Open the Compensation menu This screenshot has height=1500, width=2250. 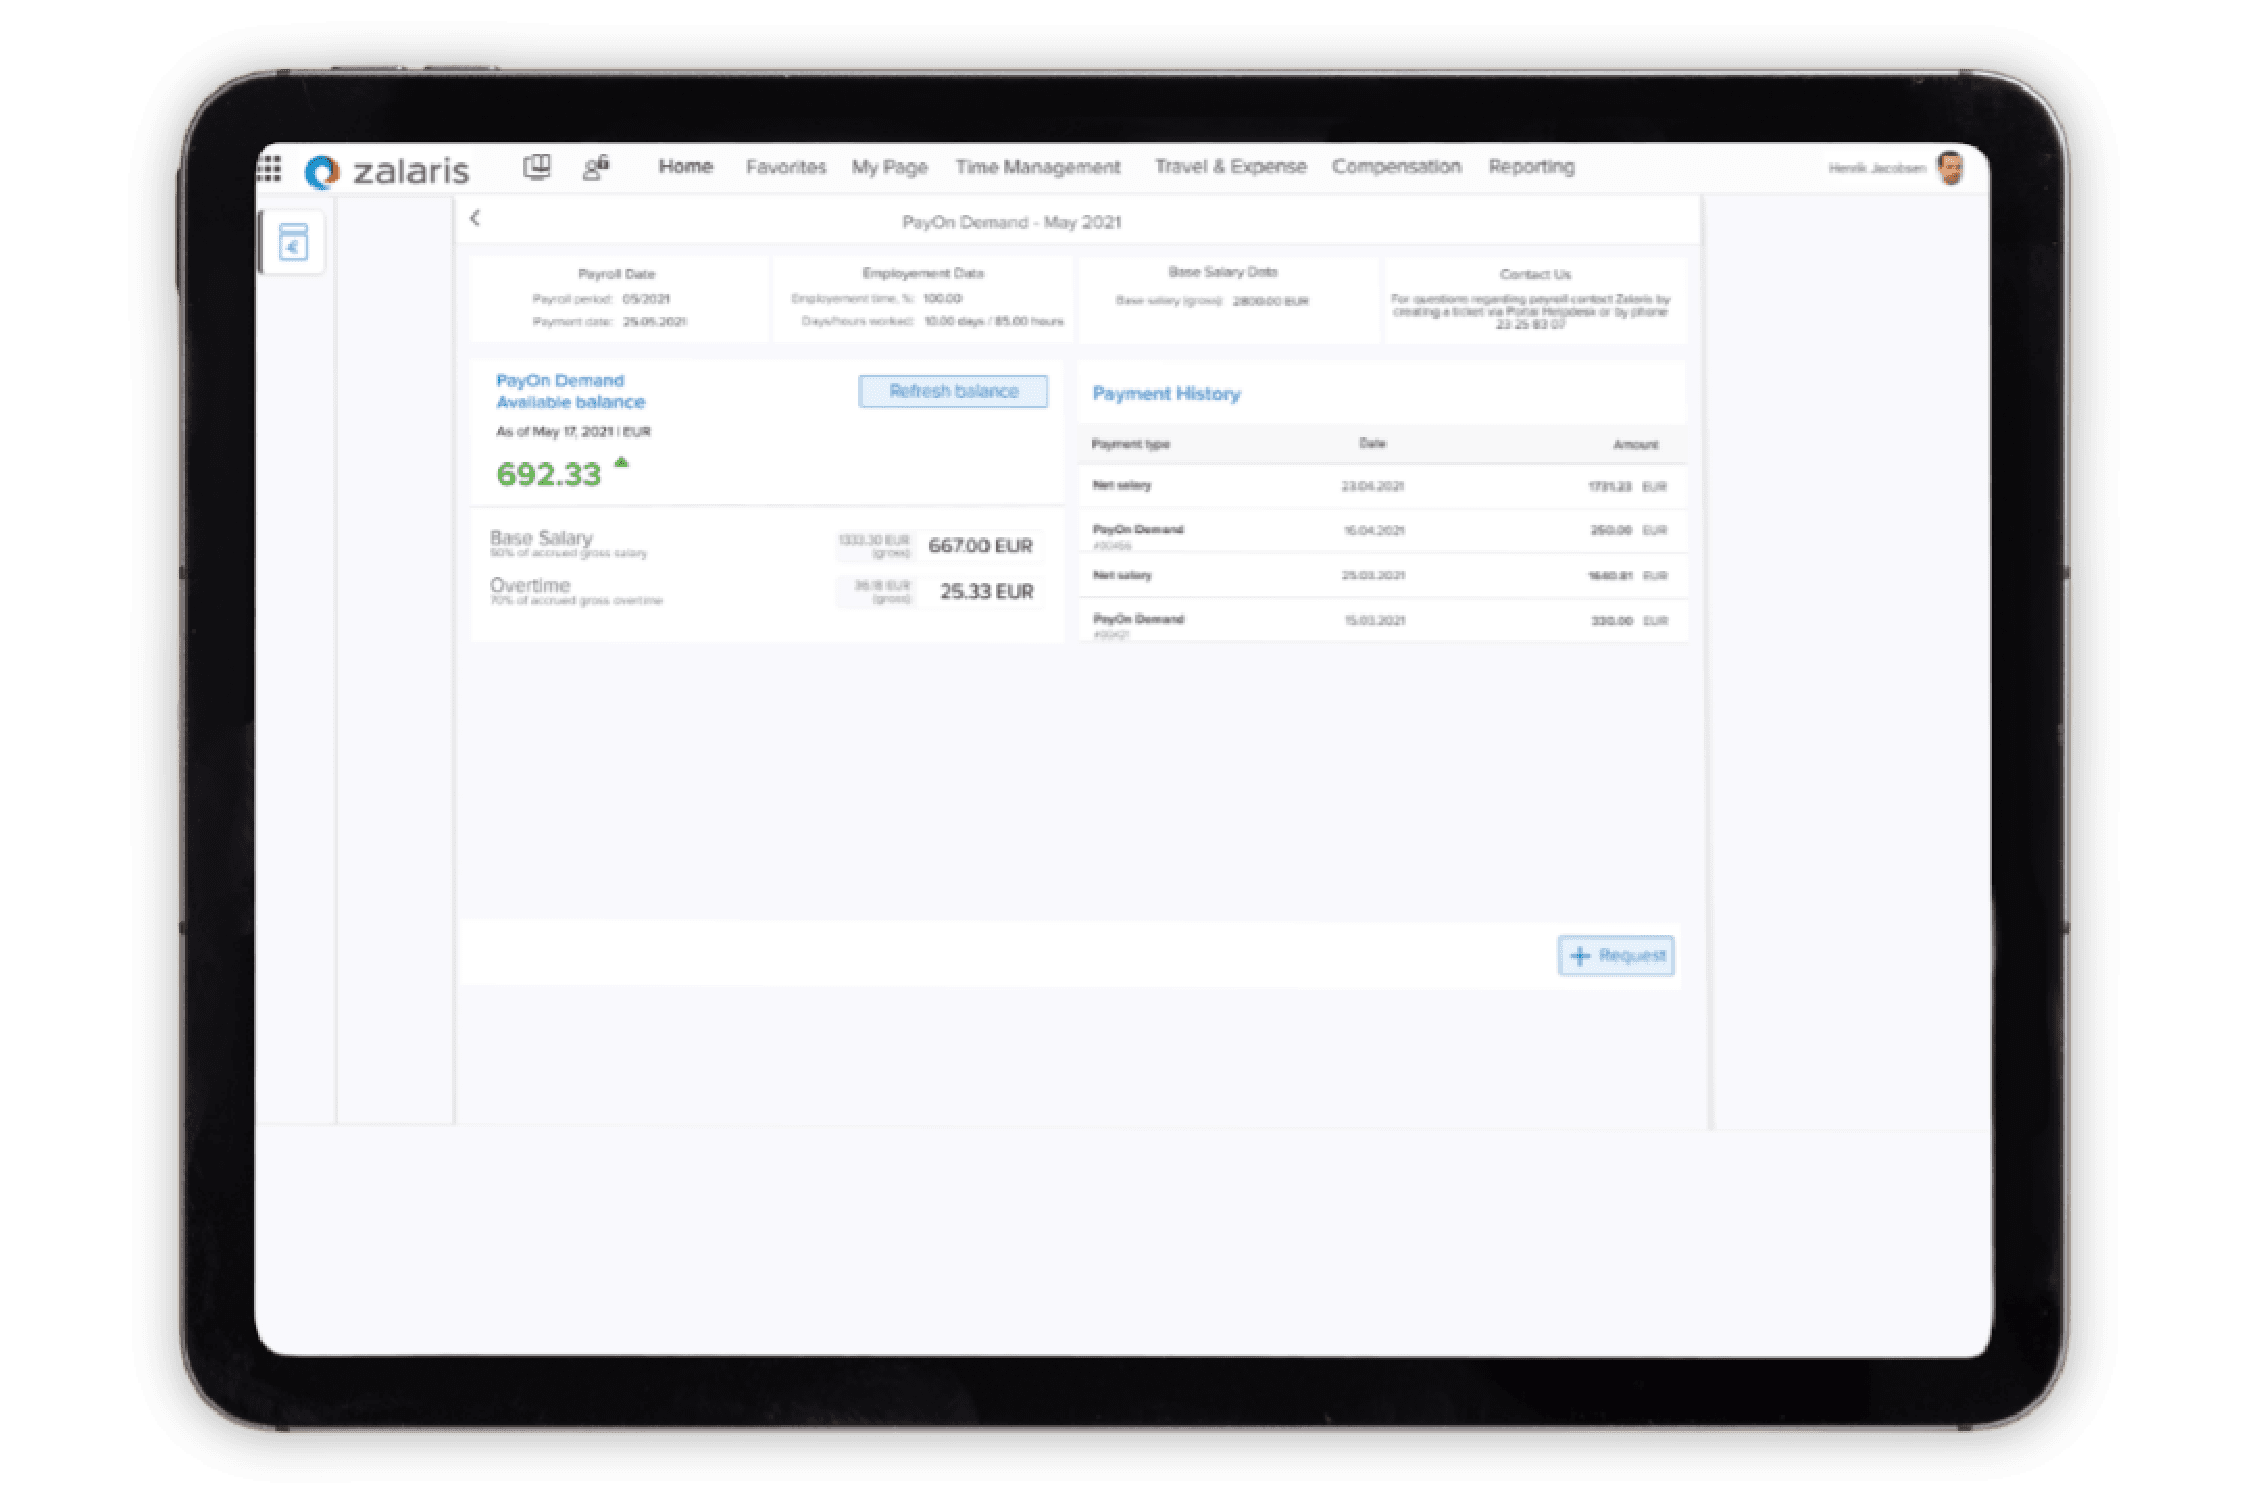(1397, 167)
